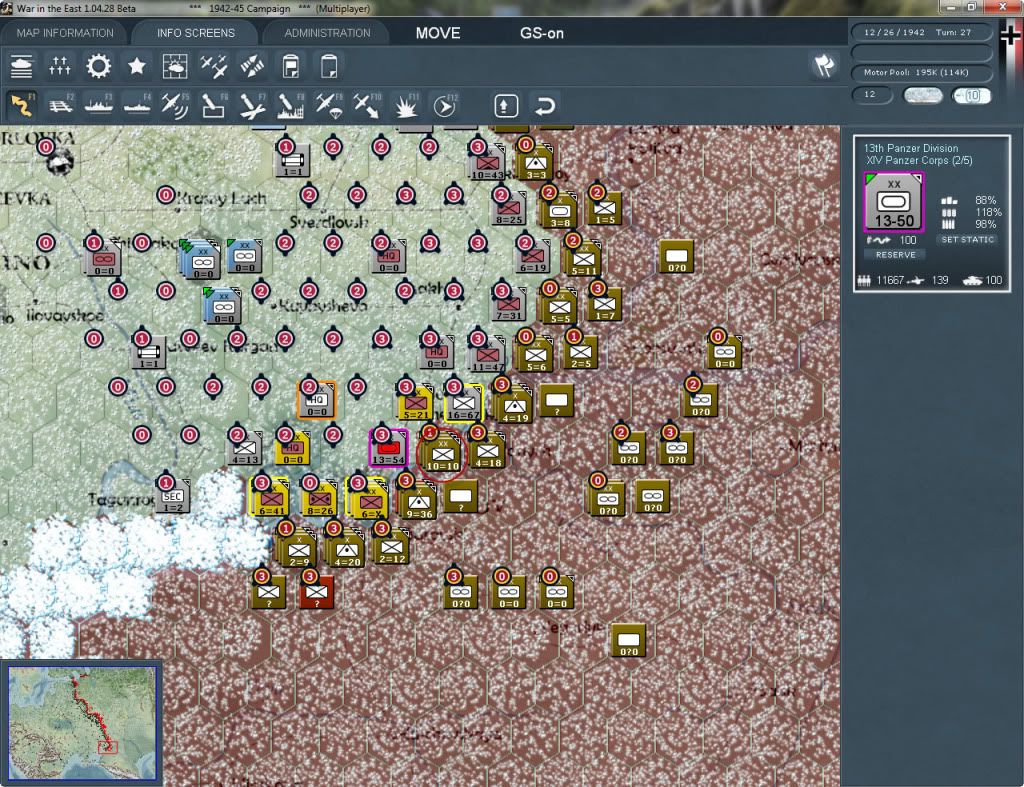
Task: Select the red Soviet infantry unit marked ?
Action: tap(317, 592)
